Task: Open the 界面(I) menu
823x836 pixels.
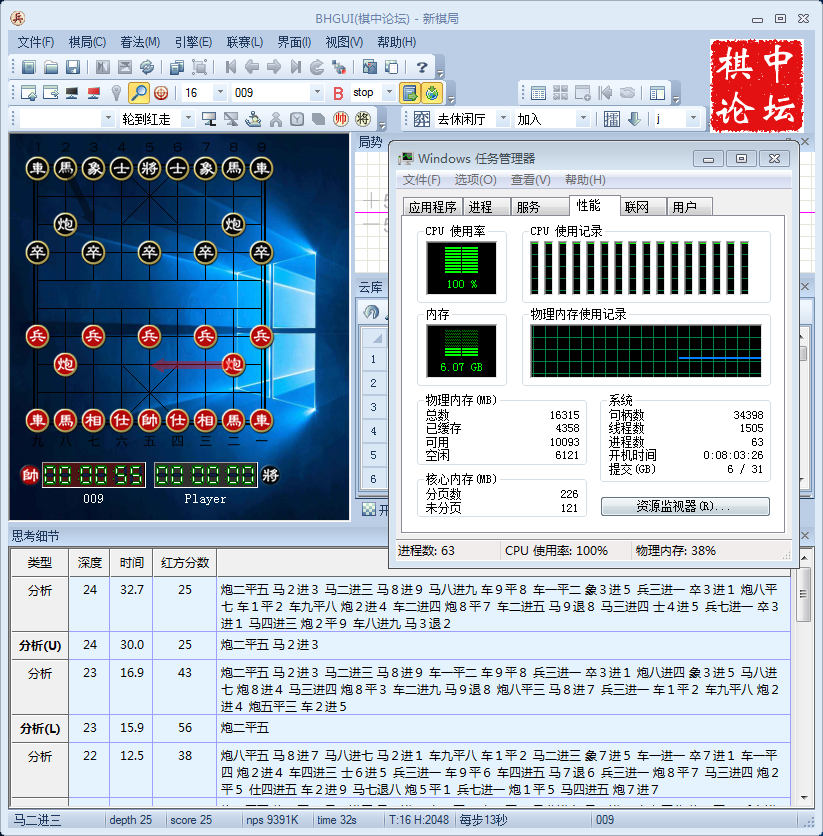Action: click(x=294, y=42)
